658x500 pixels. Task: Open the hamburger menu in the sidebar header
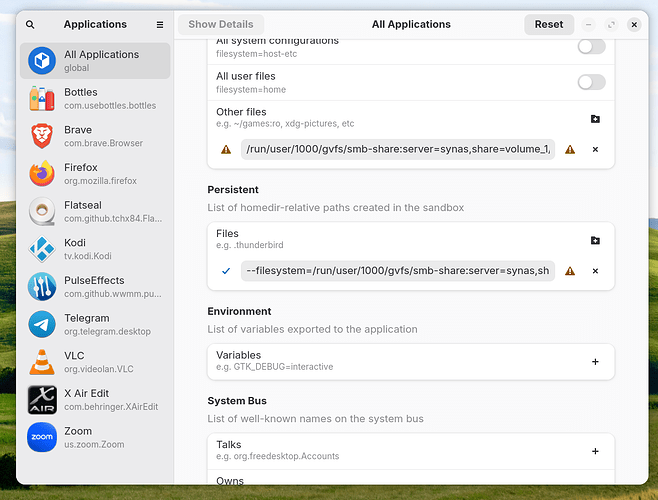coord(160,24)
